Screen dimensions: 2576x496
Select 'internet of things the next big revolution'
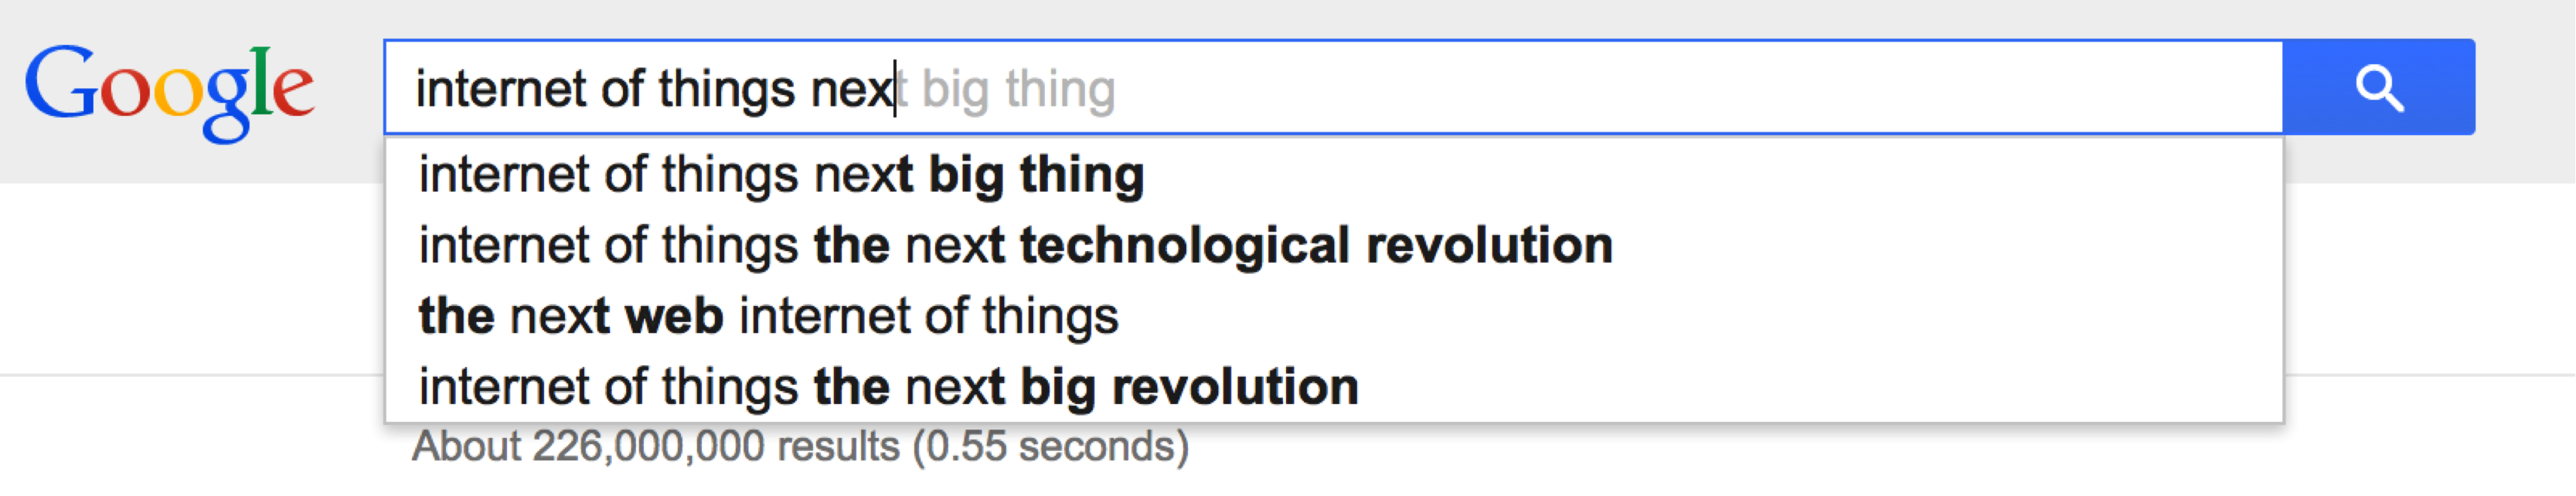click(x=1334, y=387)
